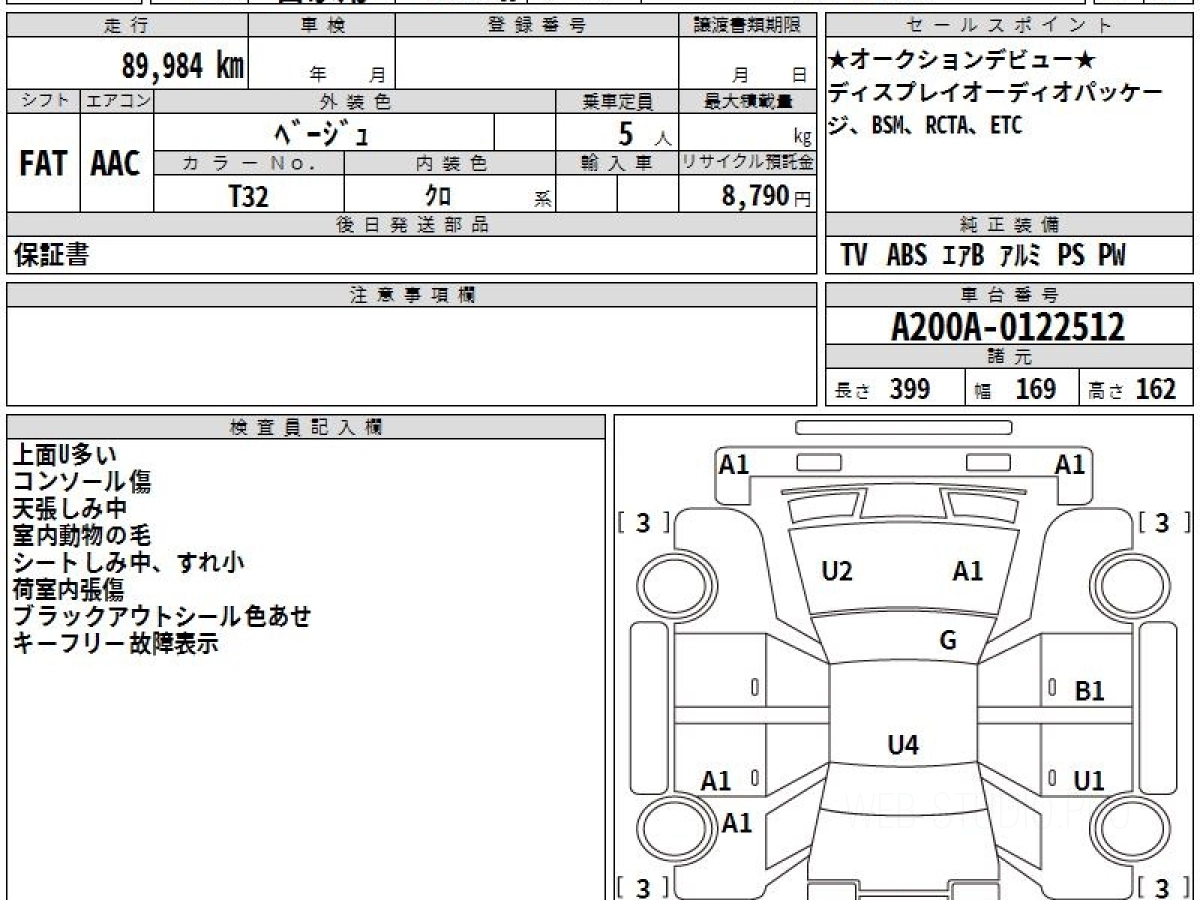Image resolution: width=1200 pixels, height=900 pixels.
Task: Click the シフト header cell
Action: point(44,101)
